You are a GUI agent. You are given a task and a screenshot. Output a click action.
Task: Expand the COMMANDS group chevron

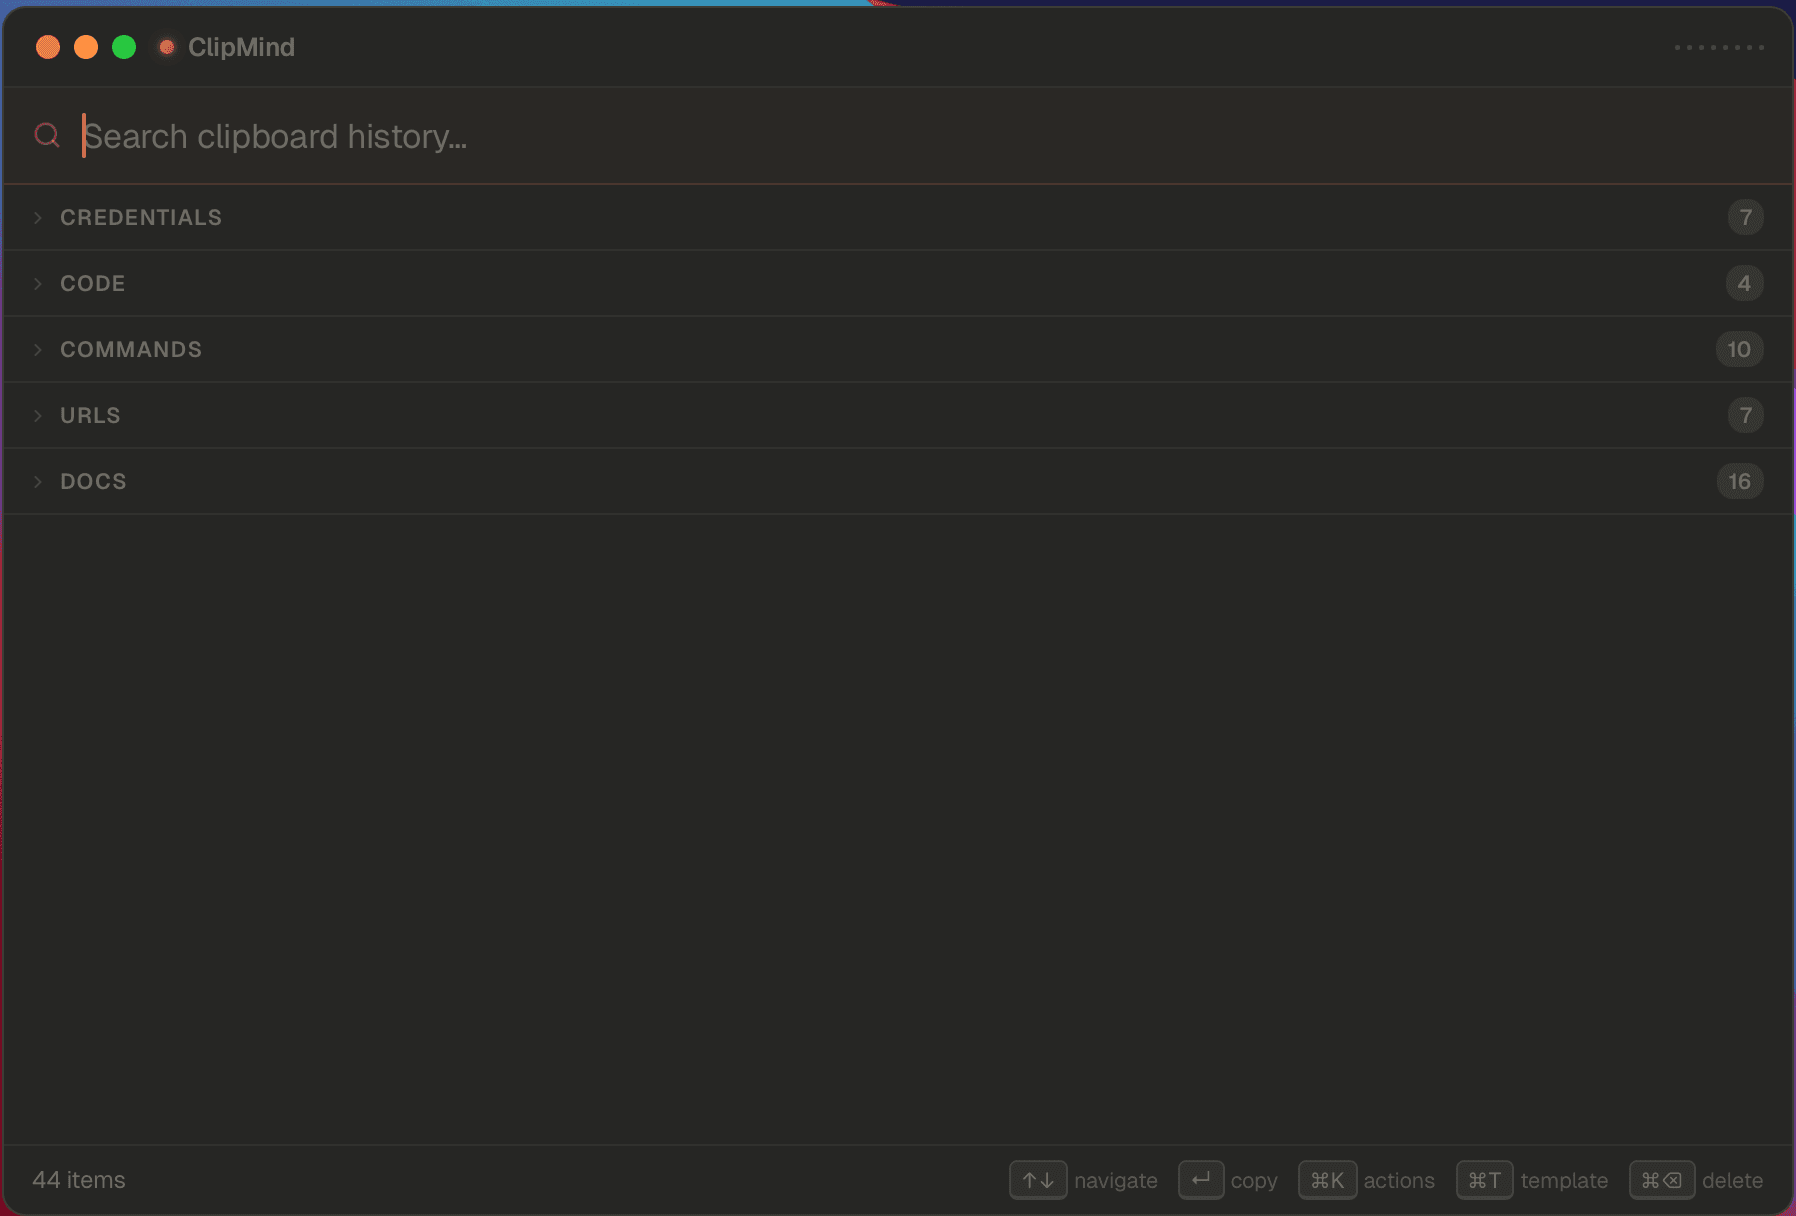tap(38, 349)
